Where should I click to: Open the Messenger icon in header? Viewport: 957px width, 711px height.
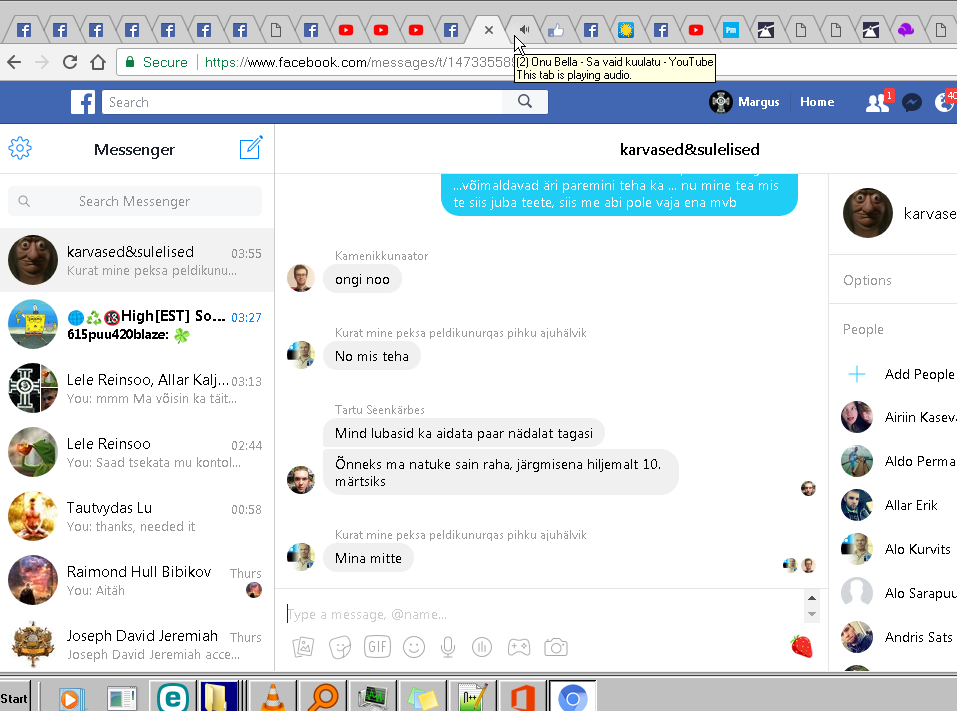click(912, 102)
